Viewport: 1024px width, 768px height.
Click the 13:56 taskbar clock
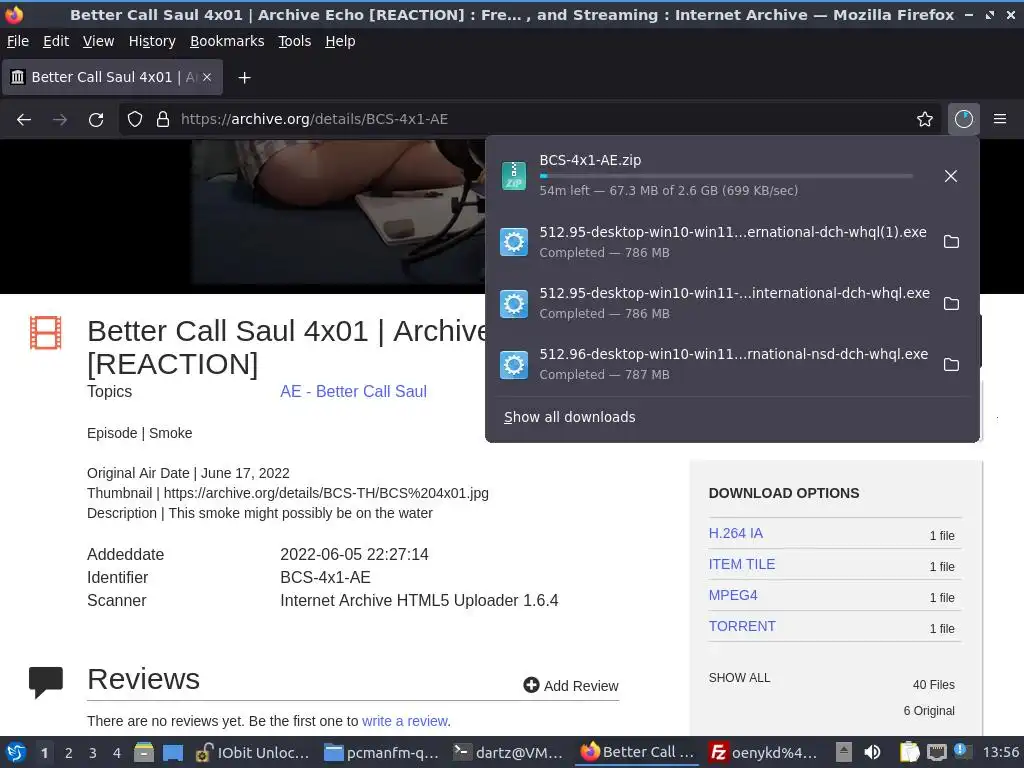click(x=1000, y=752)
